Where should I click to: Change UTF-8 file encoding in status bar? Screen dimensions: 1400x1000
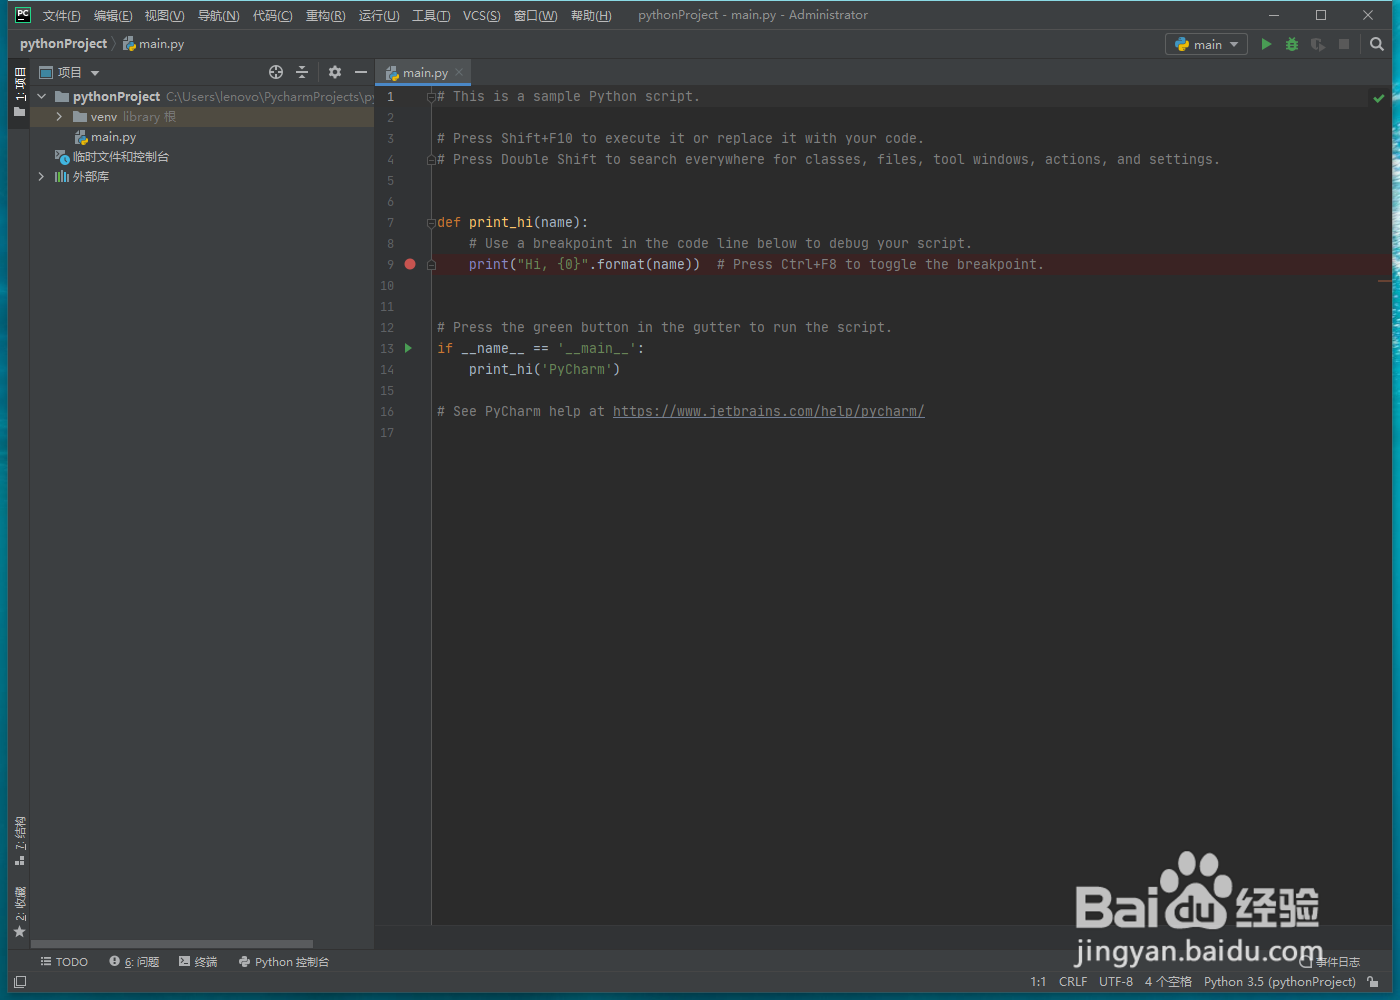pyautogui.click(x=1116, y=982)
